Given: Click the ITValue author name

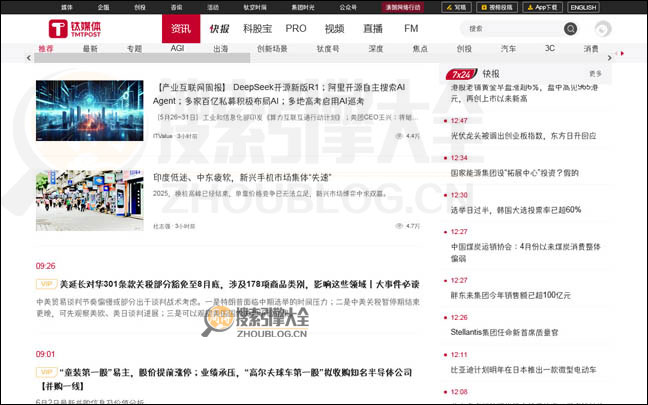Looking at the screenshot, I should click(162, 136).
